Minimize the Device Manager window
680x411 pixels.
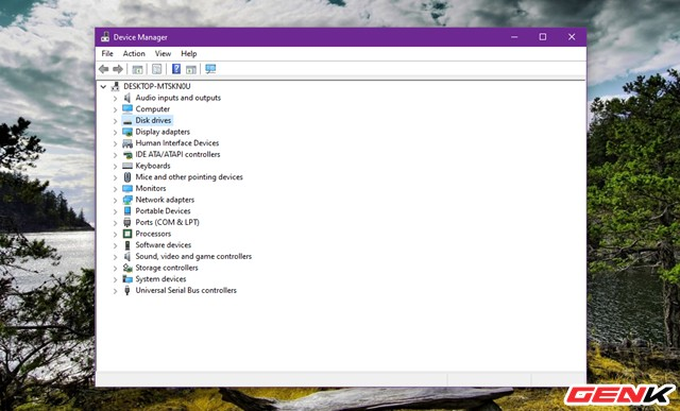[x=514, y=37]
